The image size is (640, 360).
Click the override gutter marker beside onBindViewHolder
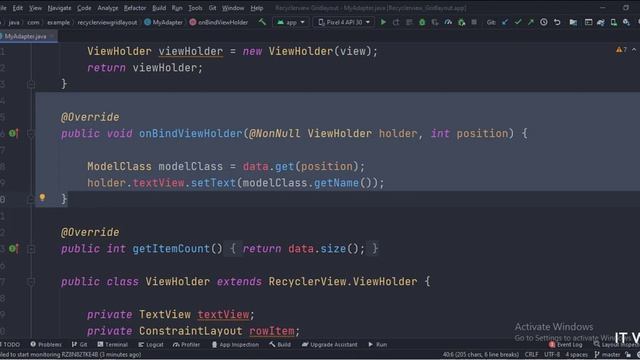13,133
